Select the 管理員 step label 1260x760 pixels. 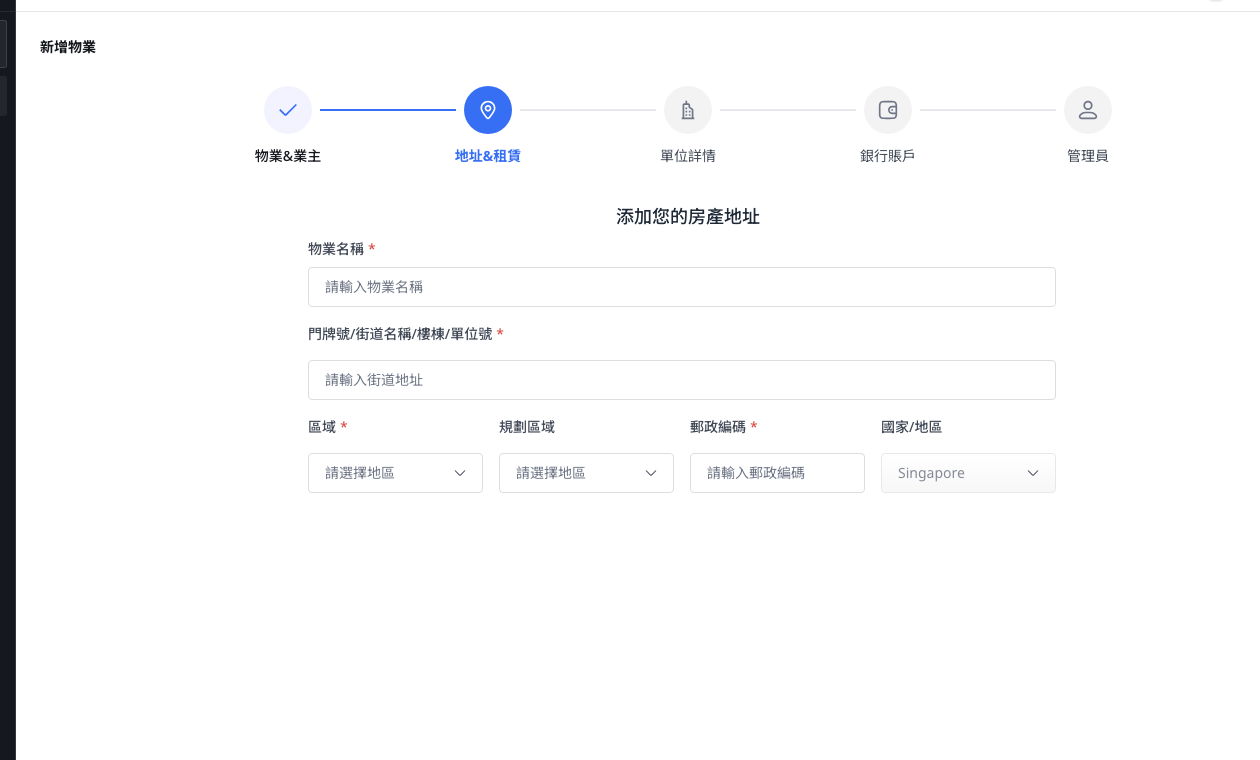1088,156
